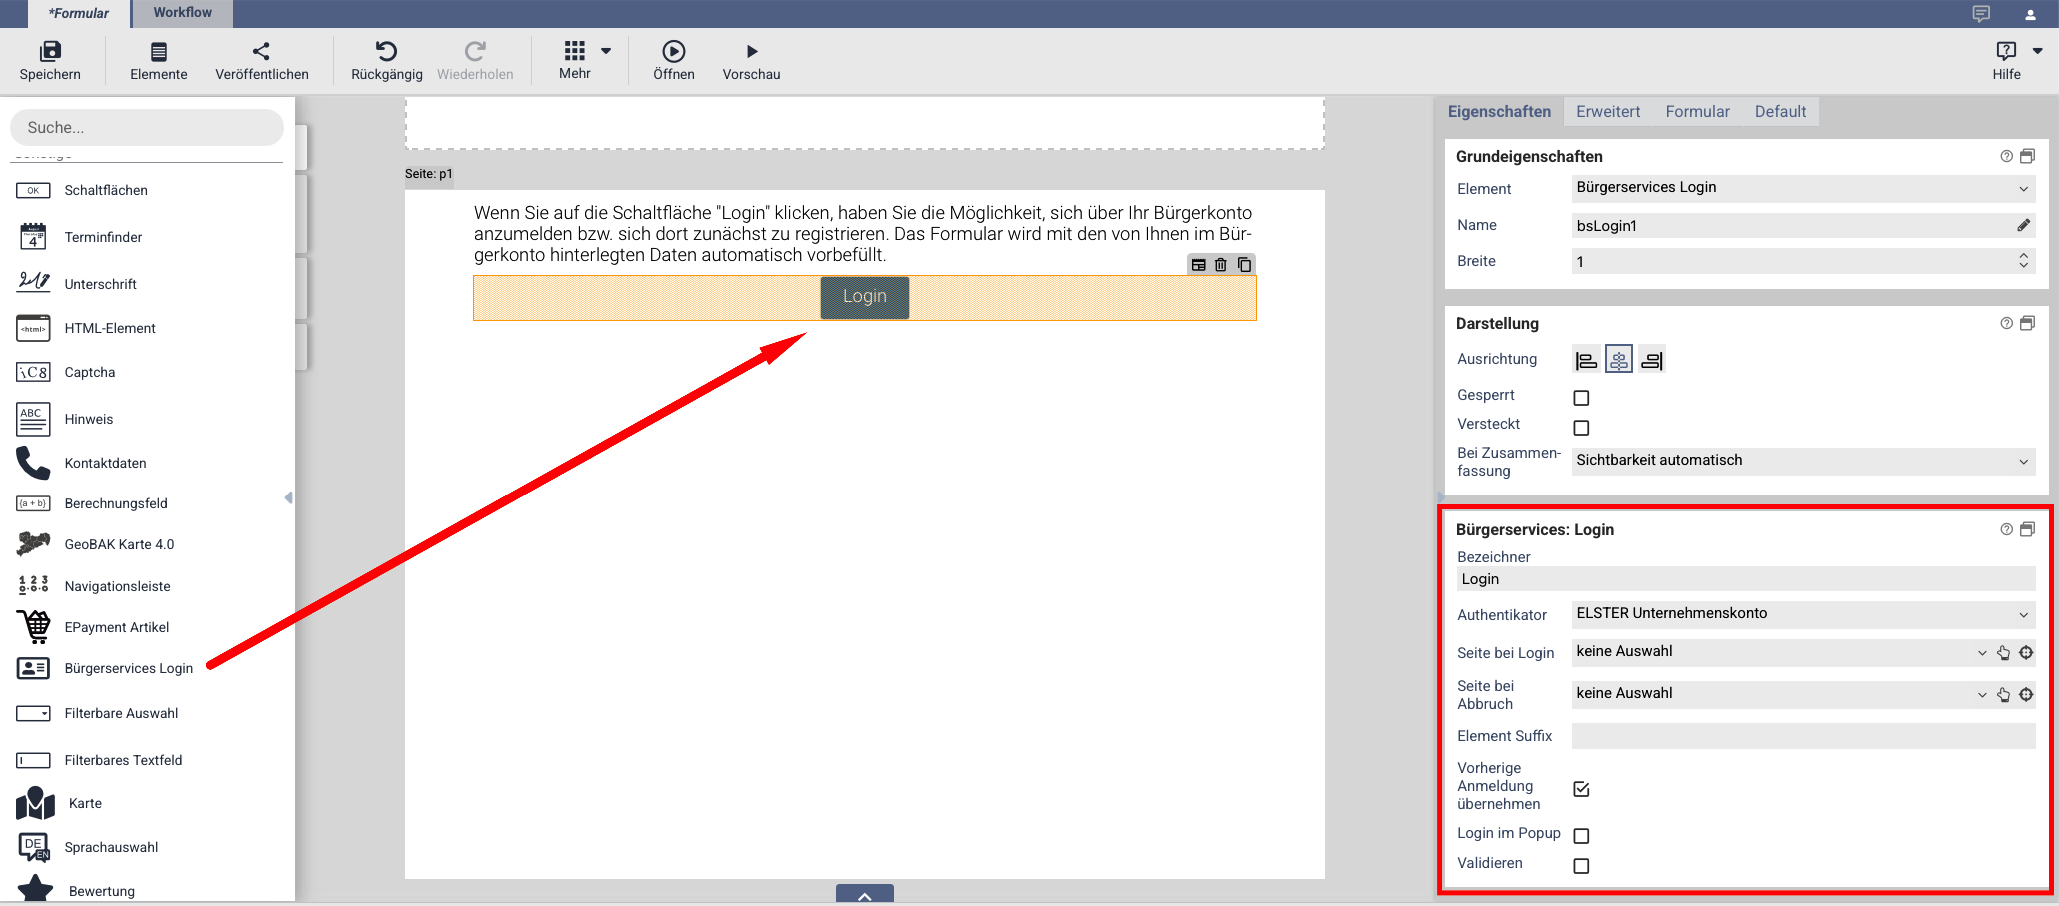Viewport: 2059px width, 906px height.
Task: Start the Vorschau preview
Action: (752, 60)
